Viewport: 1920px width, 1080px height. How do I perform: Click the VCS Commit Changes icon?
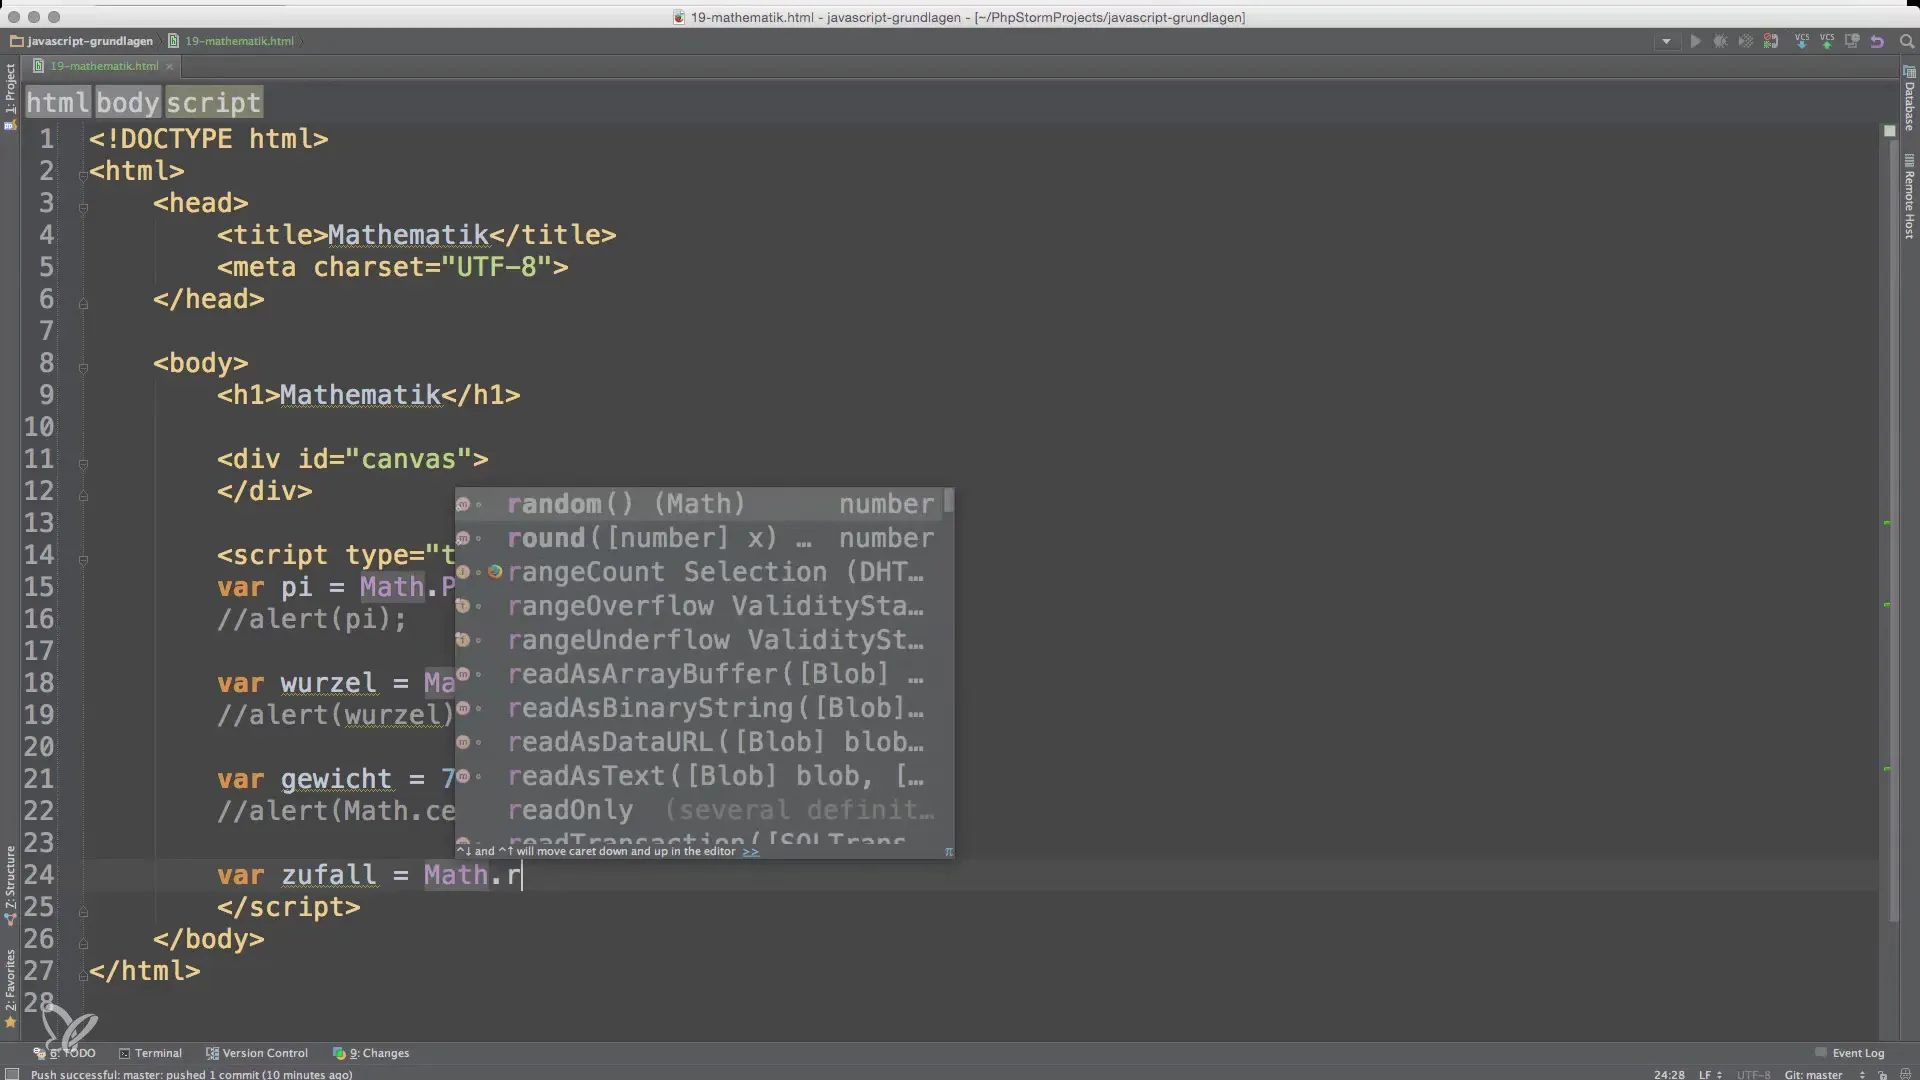1827,42
